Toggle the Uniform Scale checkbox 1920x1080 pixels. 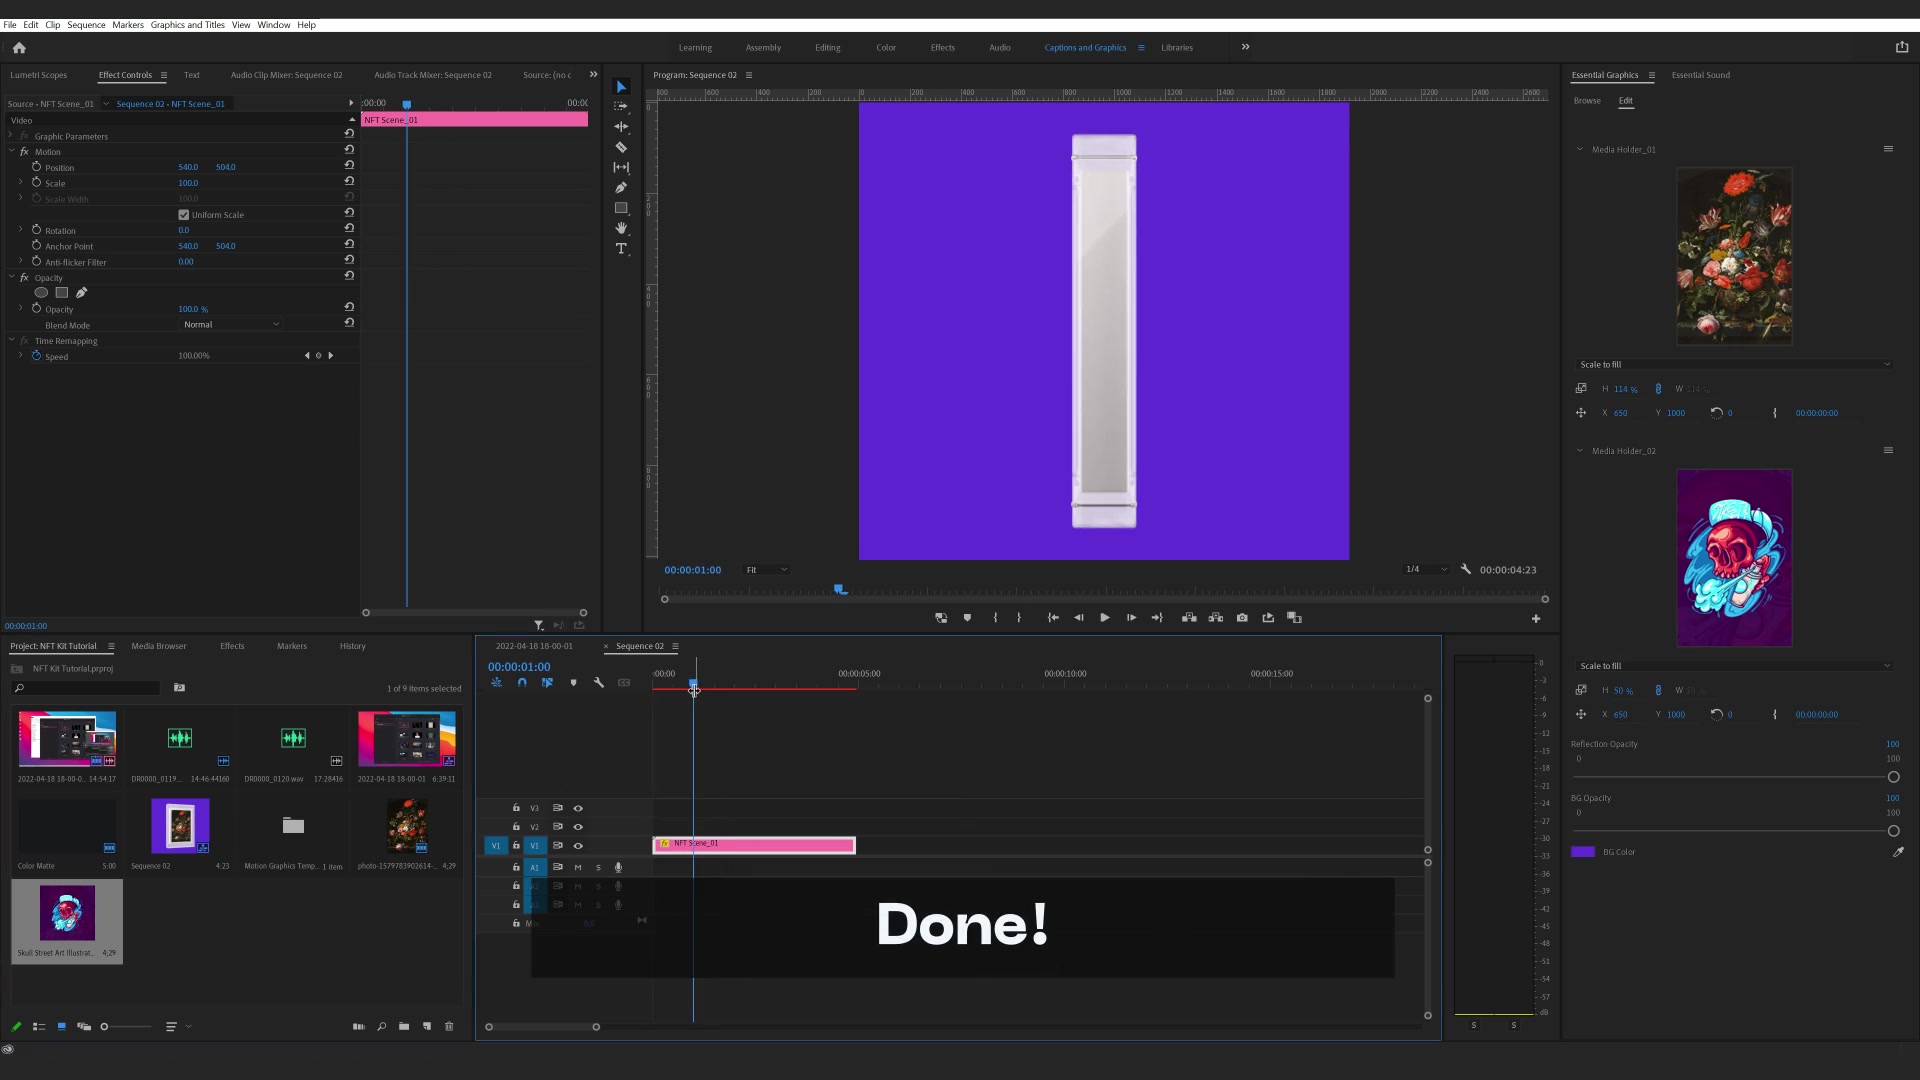click(x=184, y=215)
